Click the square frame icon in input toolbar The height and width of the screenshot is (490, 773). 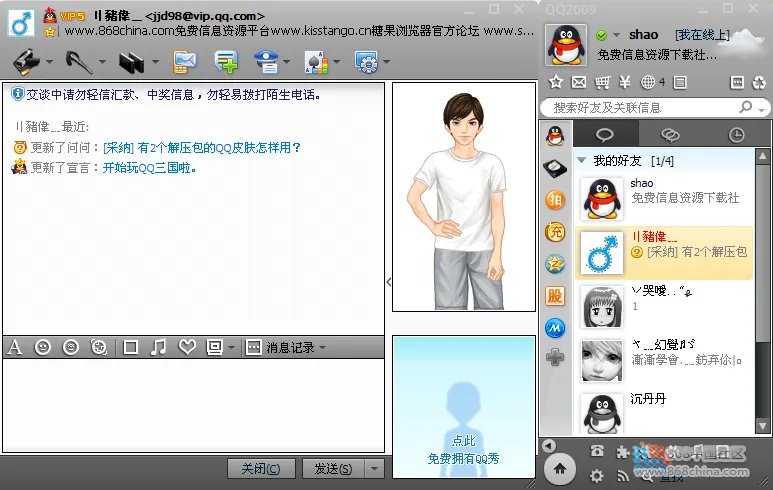point(131,348)
